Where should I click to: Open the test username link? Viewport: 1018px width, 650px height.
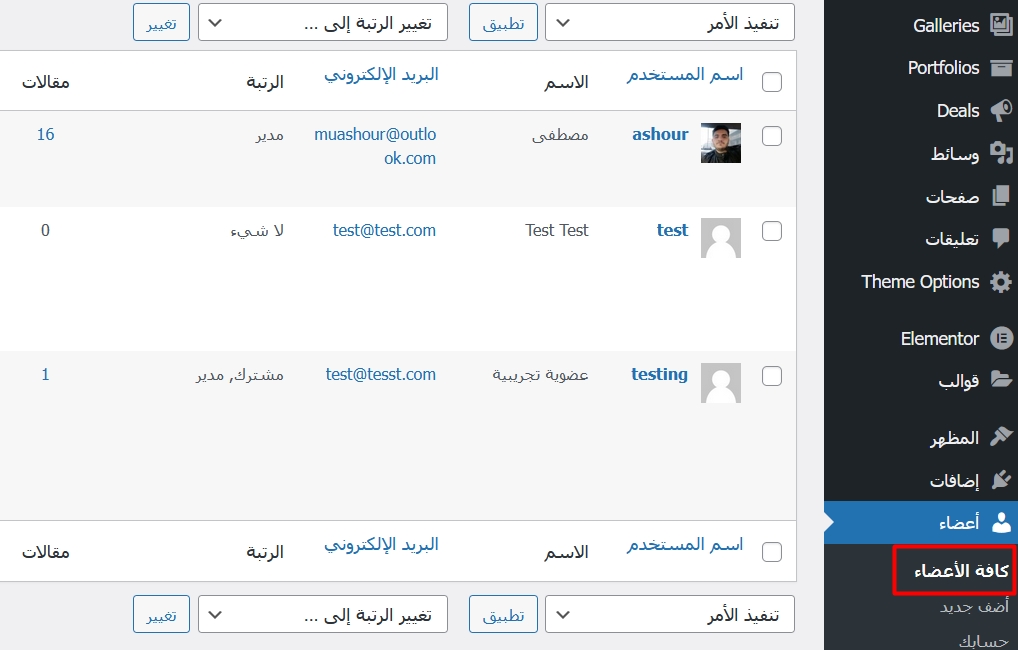click(x=672, y=231)
